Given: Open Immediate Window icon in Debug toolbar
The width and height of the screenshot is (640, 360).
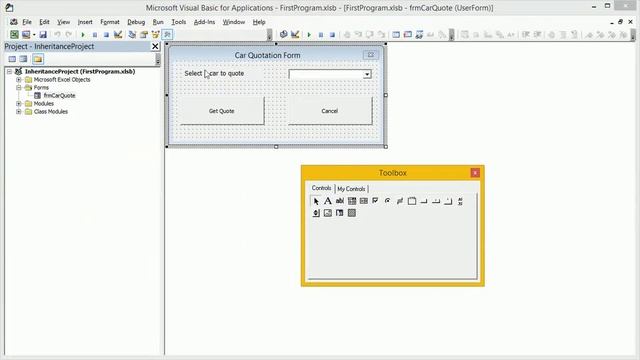Looking at the screenshot, I should pyautogui.click(x=408, y=35).
